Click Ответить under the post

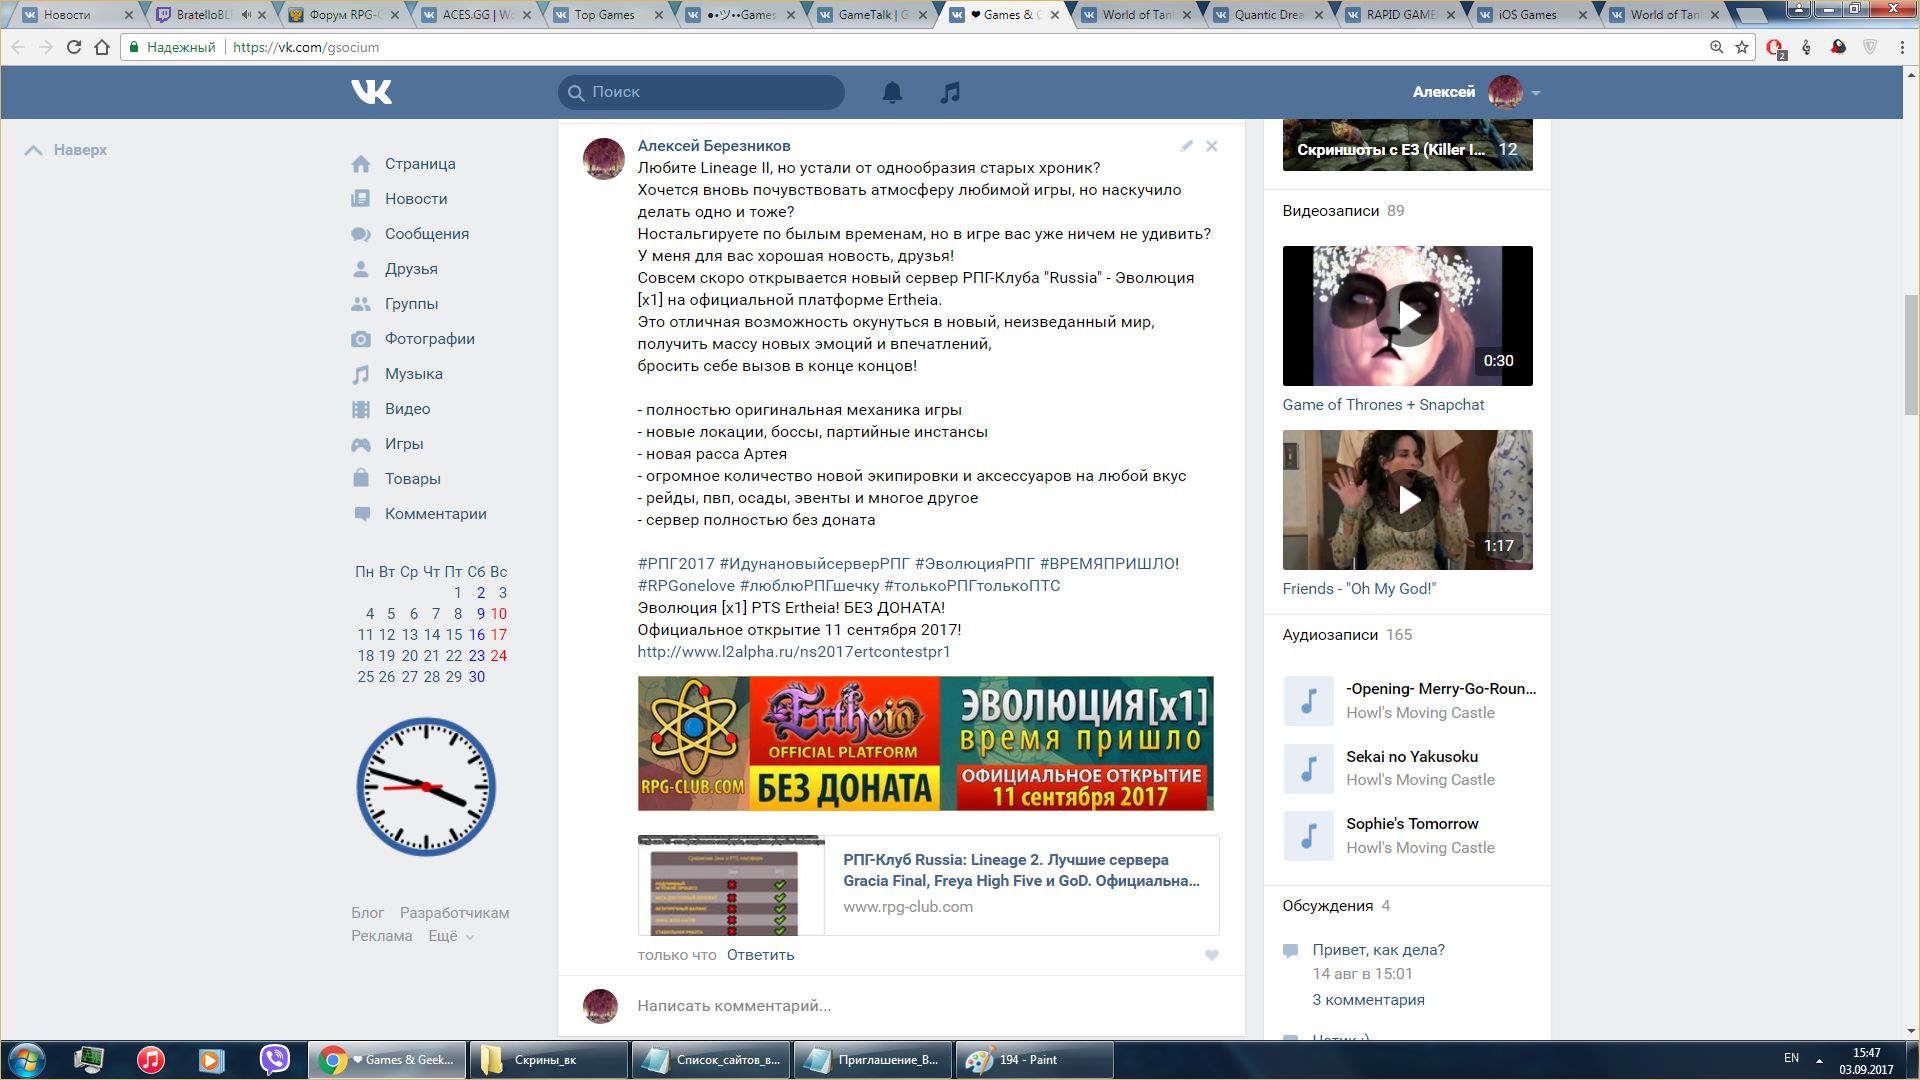point(760,955)
